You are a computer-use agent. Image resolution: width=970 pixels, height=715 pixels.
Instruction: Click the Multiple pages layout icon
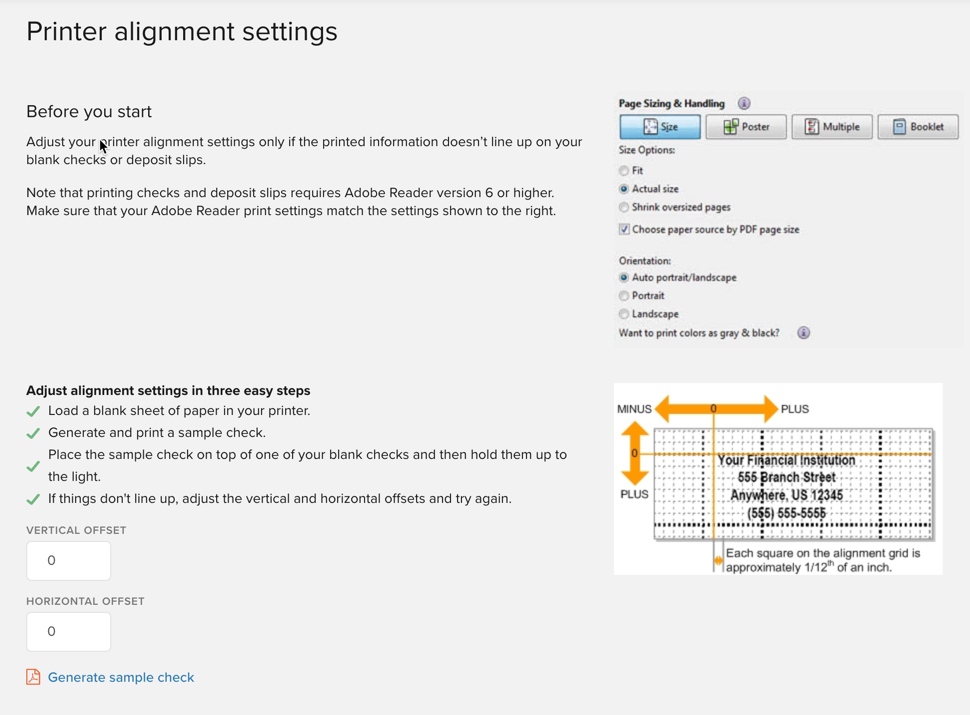tap(831, 126)
